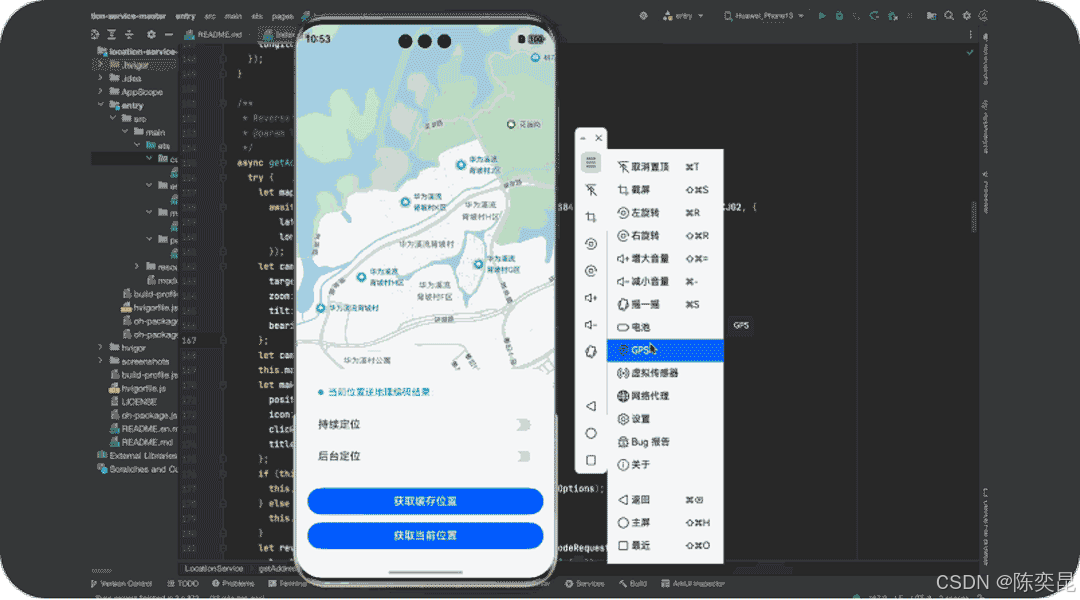1080x600 pixels.
Task: Open the TODO tool window
Action: pyautogui.click(x=183, y=583)
